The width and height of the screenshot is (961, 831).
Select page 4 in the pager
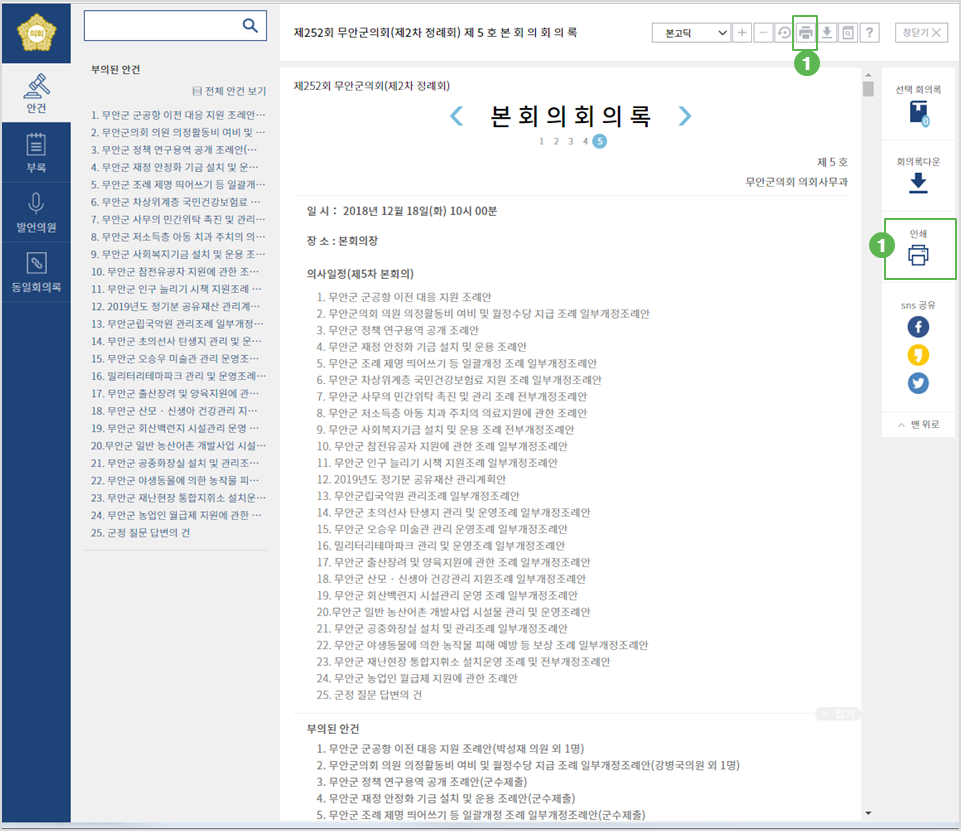[585, 142]
